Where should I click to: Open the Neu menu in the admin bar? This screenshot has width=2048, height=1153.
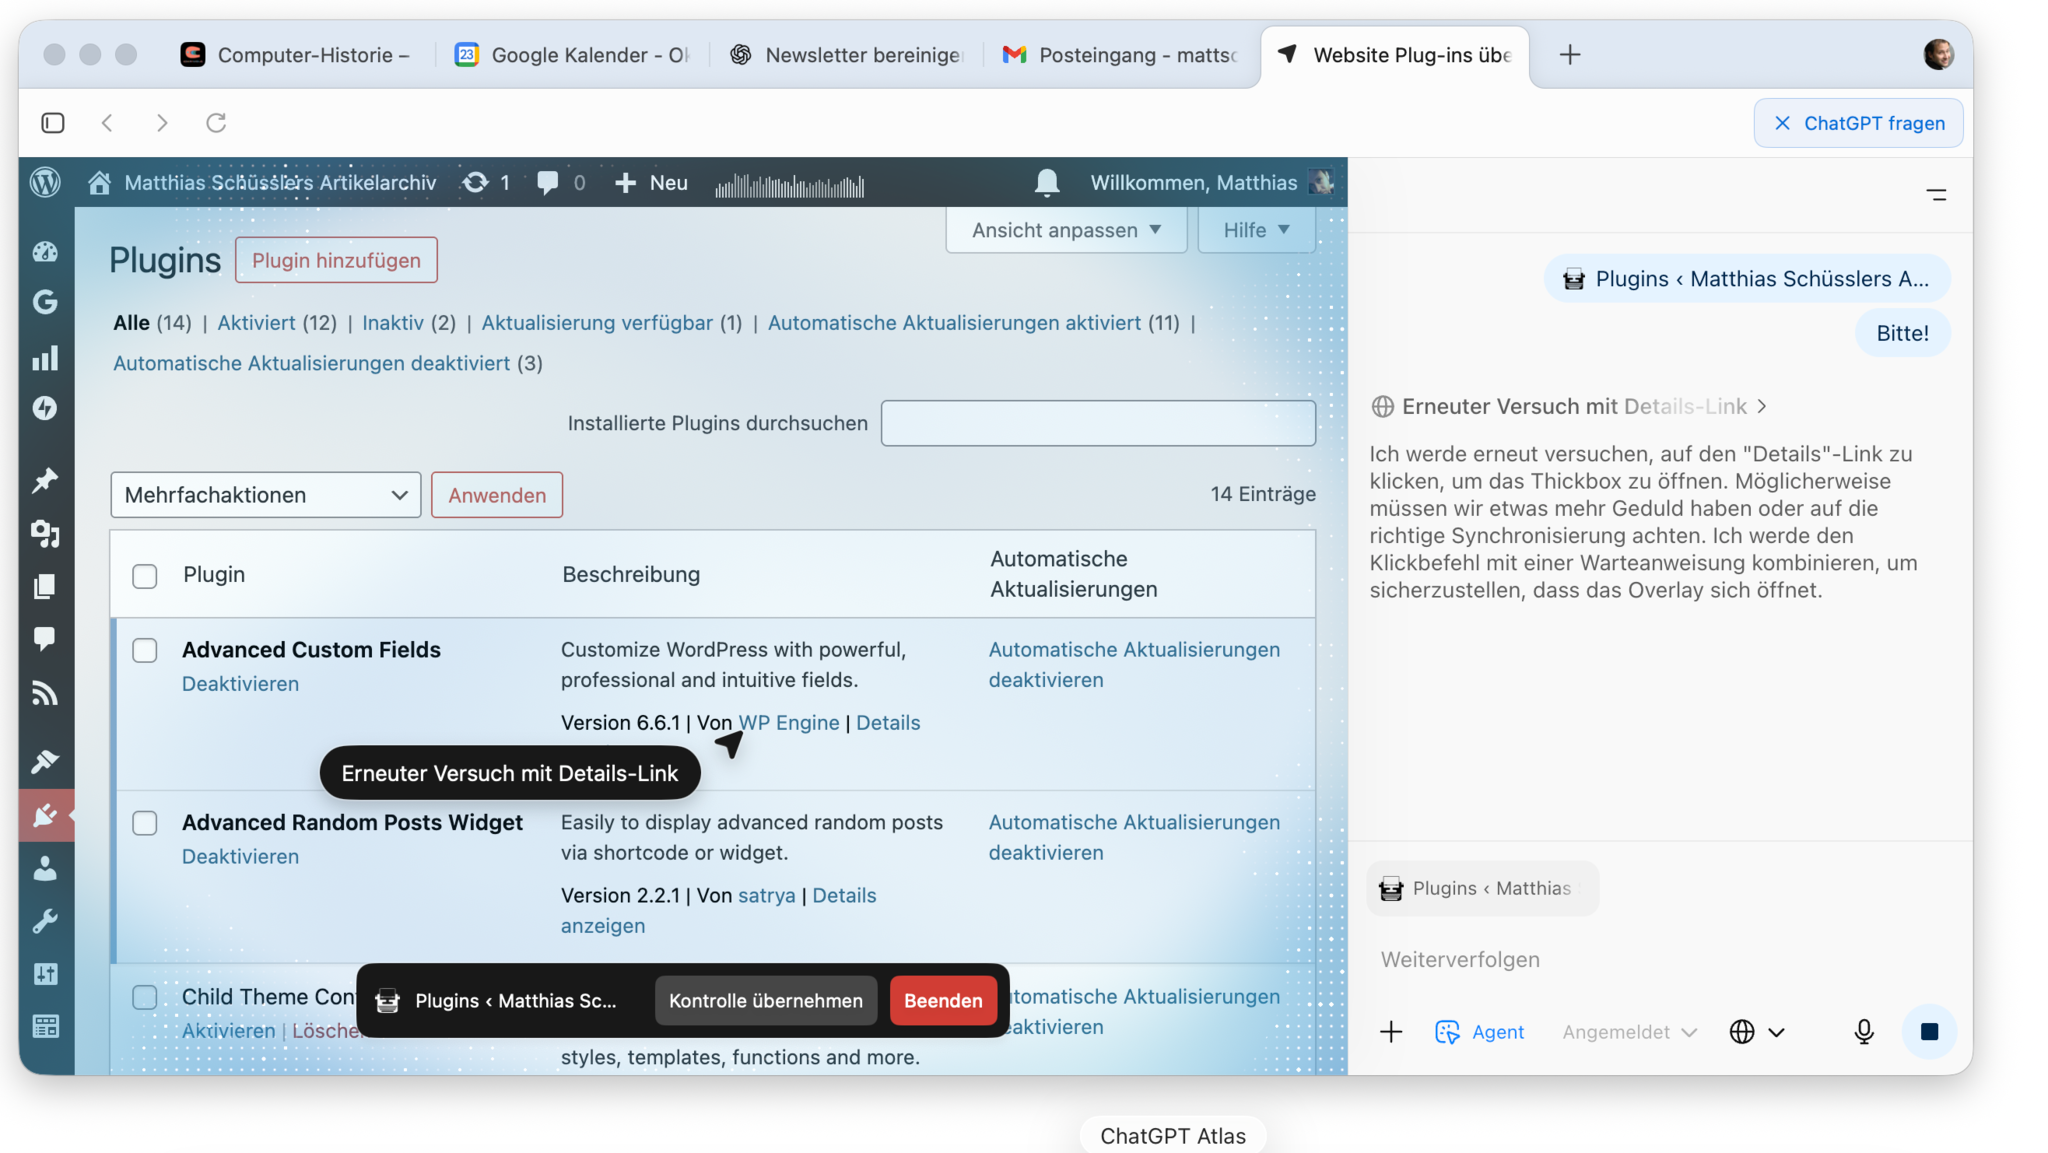[649, 182]
